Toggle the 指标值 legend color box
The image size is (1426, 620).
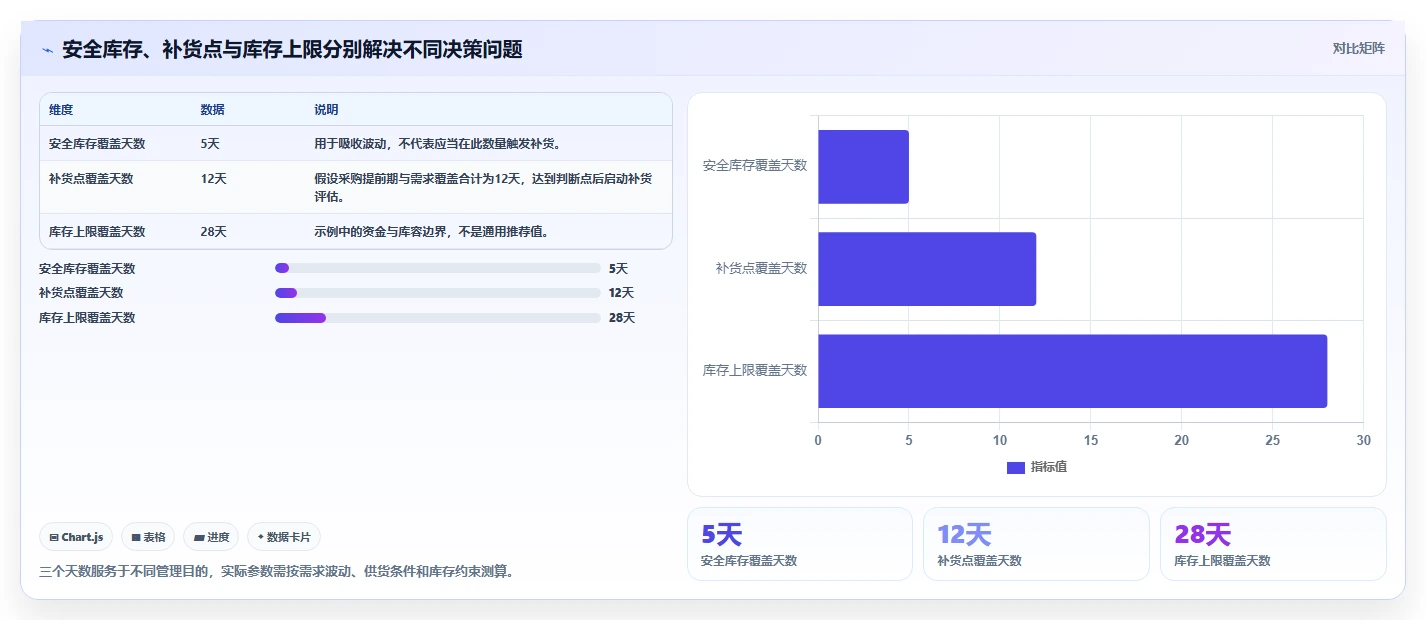tap(1016, 467)
